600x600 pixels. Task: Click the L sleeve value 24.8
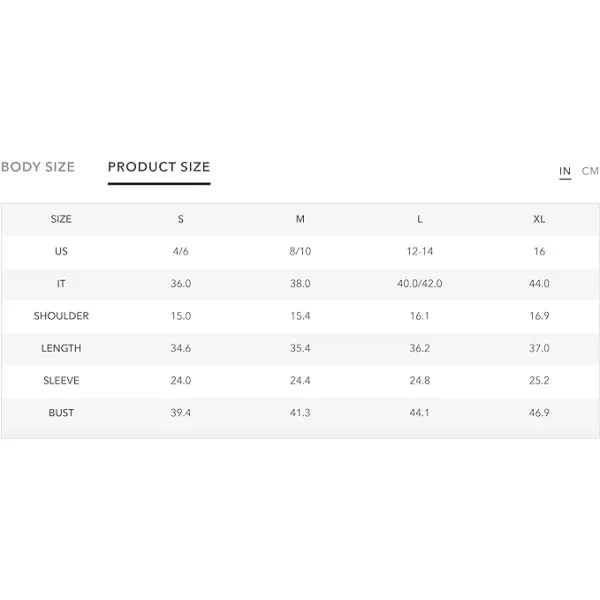click(420, 380)
